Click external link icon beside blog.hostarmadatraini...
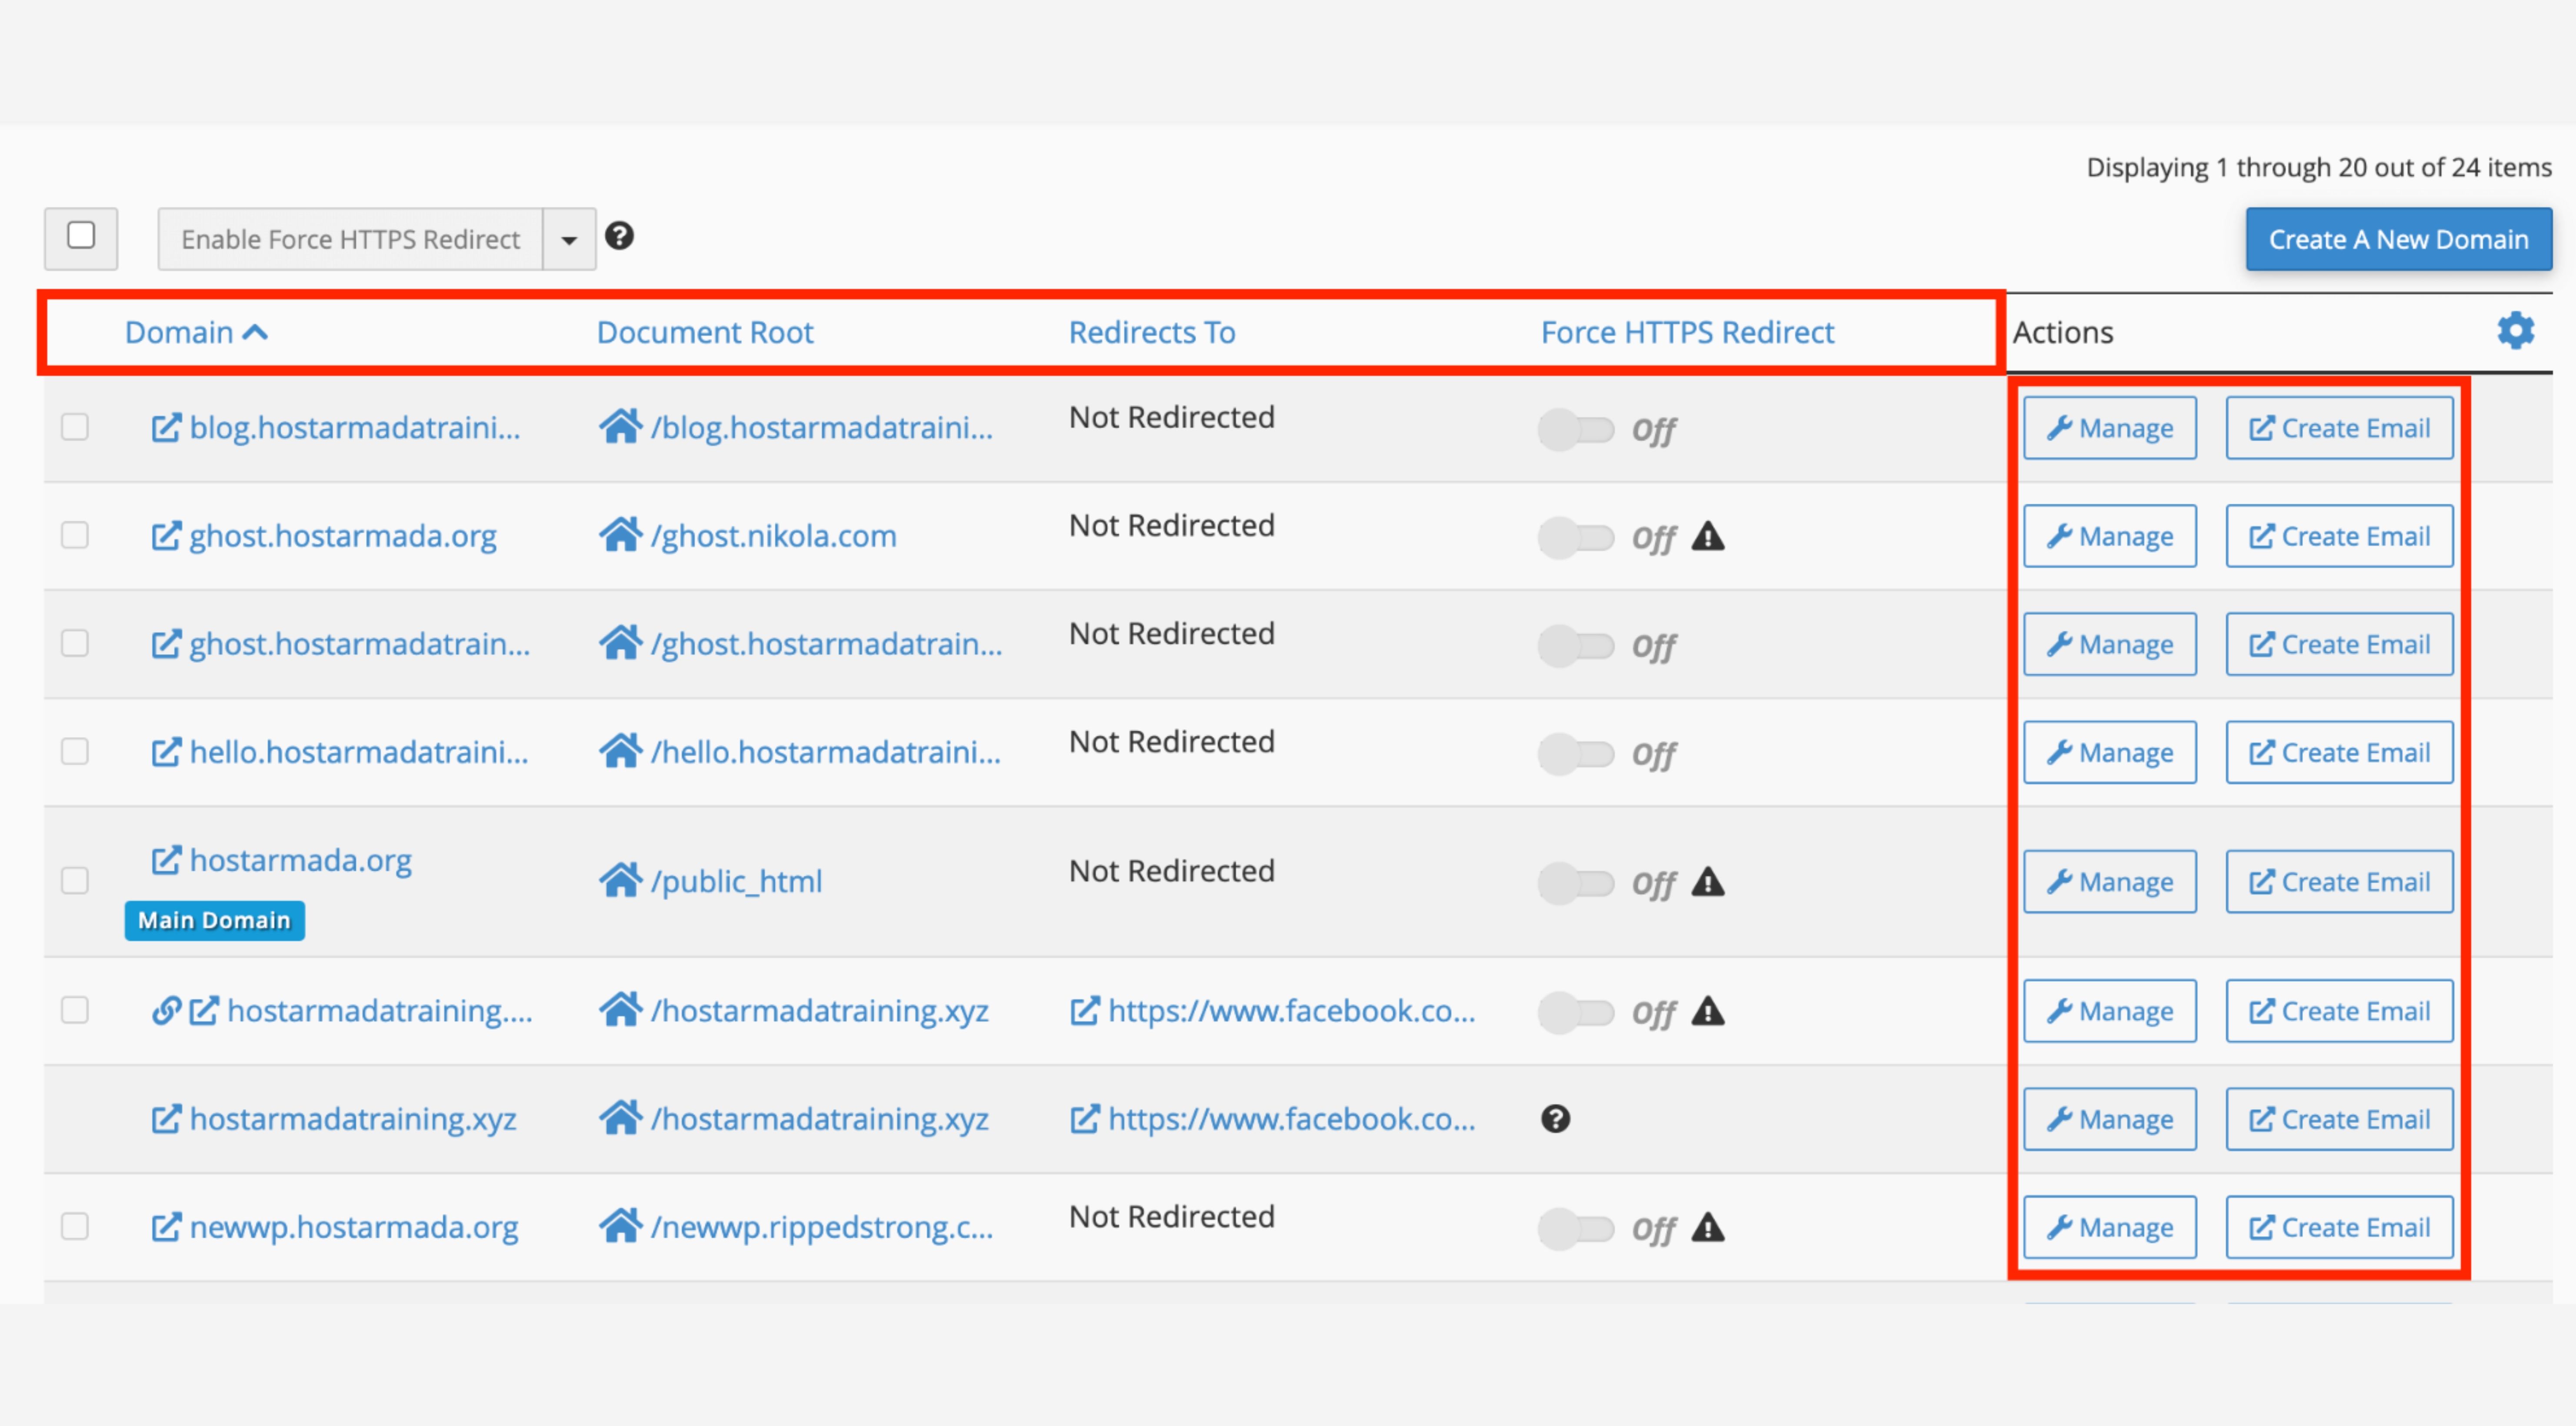This screenshot has width=2576, height=1426. [x=166, y=428]
